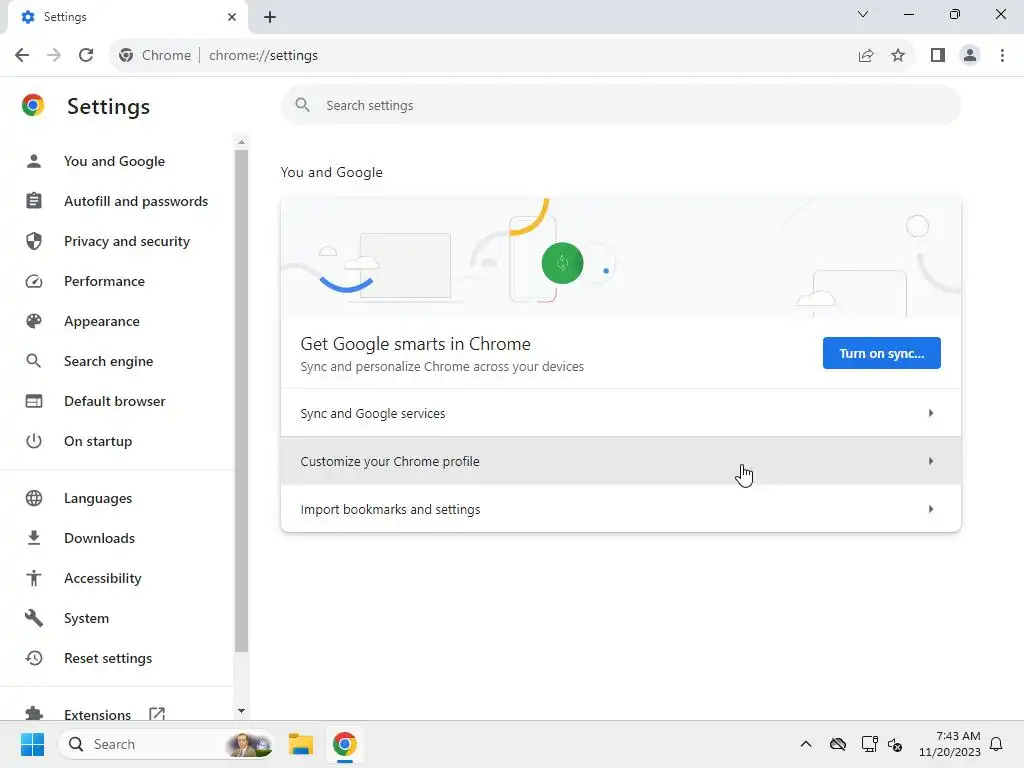Click the Reset settings history icon

click(34, 658)
